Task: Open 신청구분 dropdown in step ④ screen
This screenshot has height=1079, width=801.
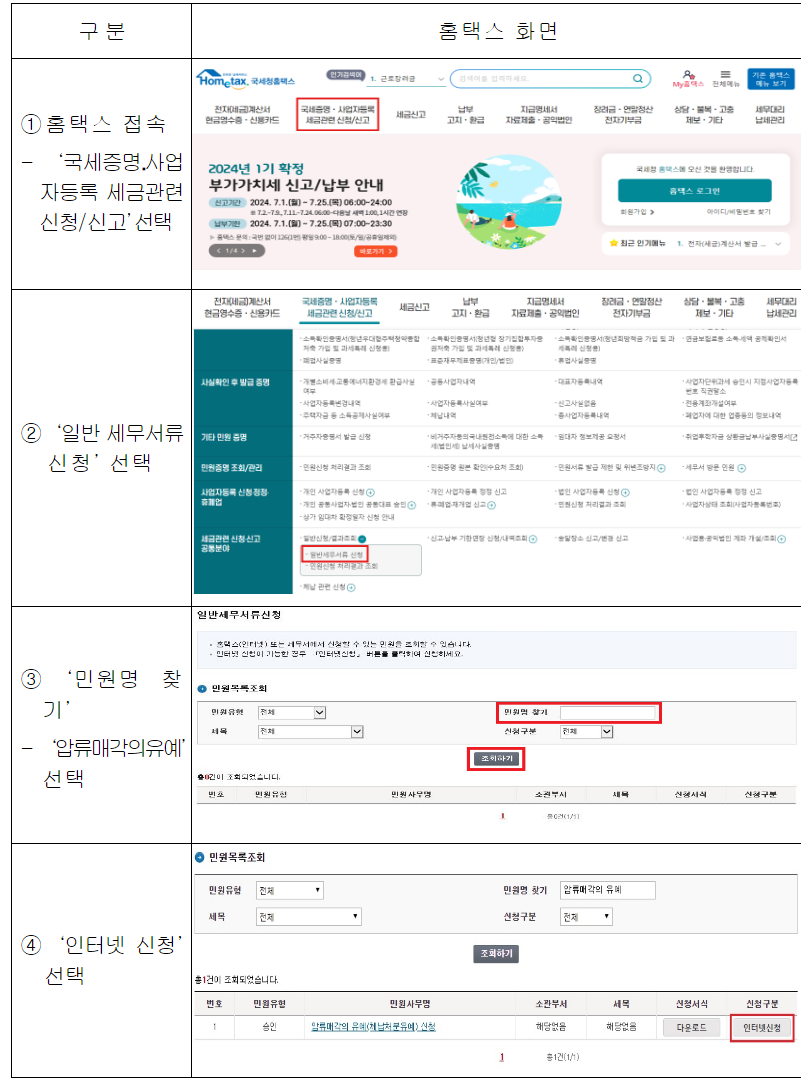Action: [586, 917]
